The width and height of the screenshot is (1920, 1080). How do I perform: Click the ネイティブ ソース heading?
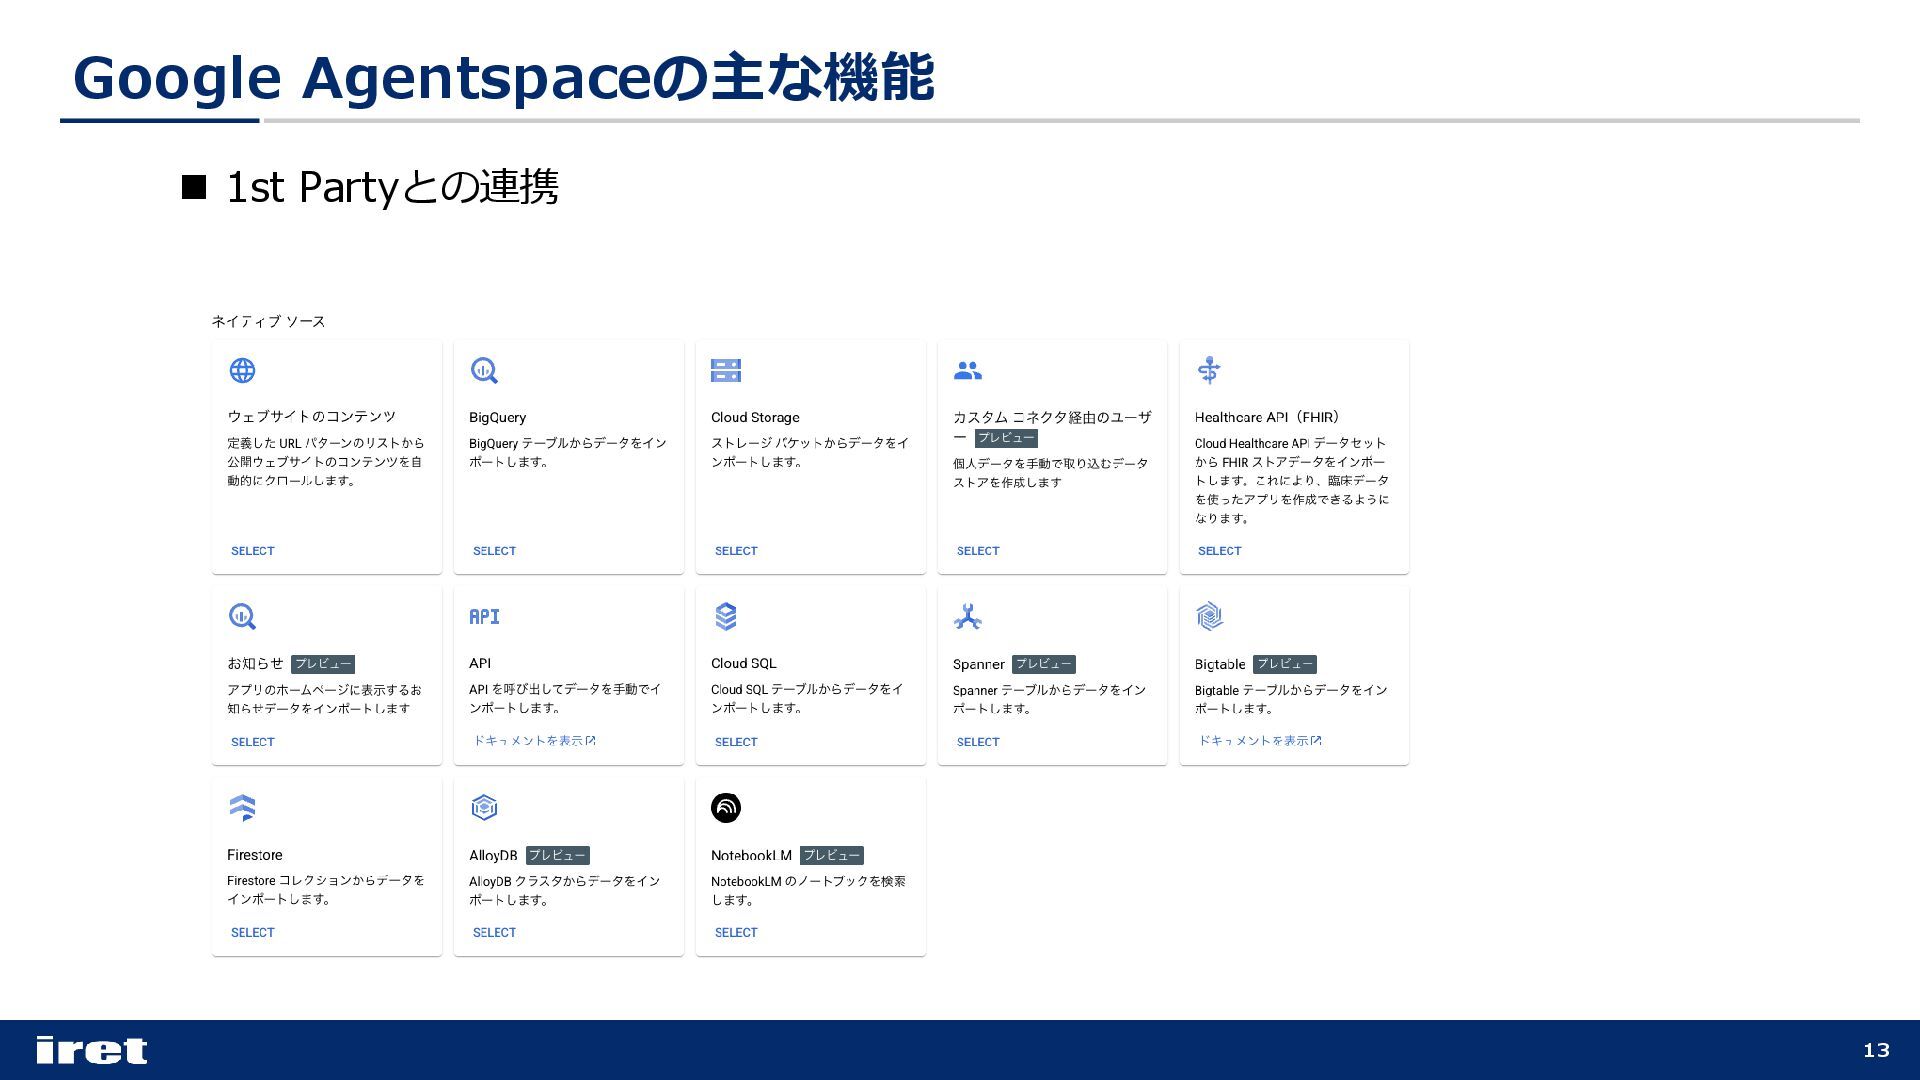point(268,321)
